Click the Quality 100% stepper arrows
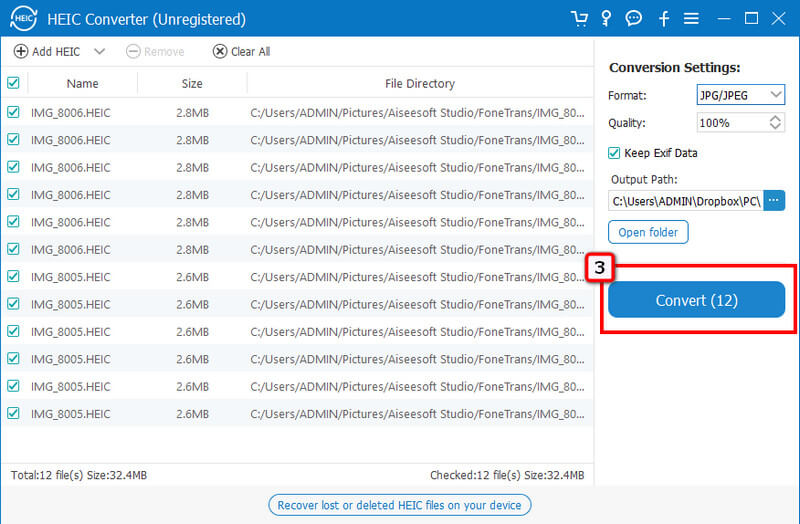 776,123
